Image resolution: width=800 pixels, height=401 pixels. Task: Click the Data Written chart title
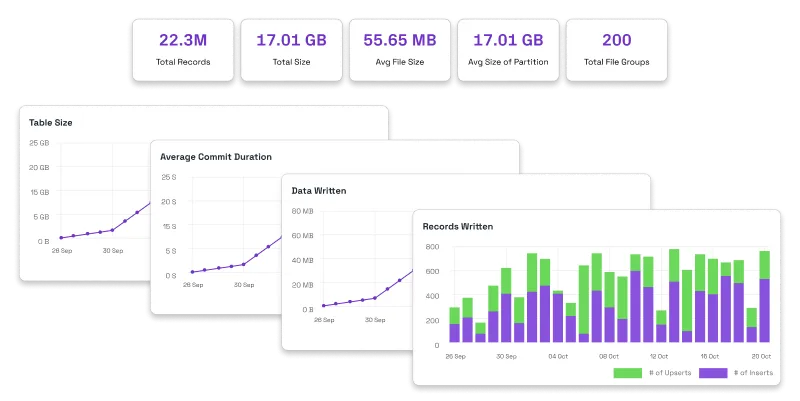click(x=319, y=191)
